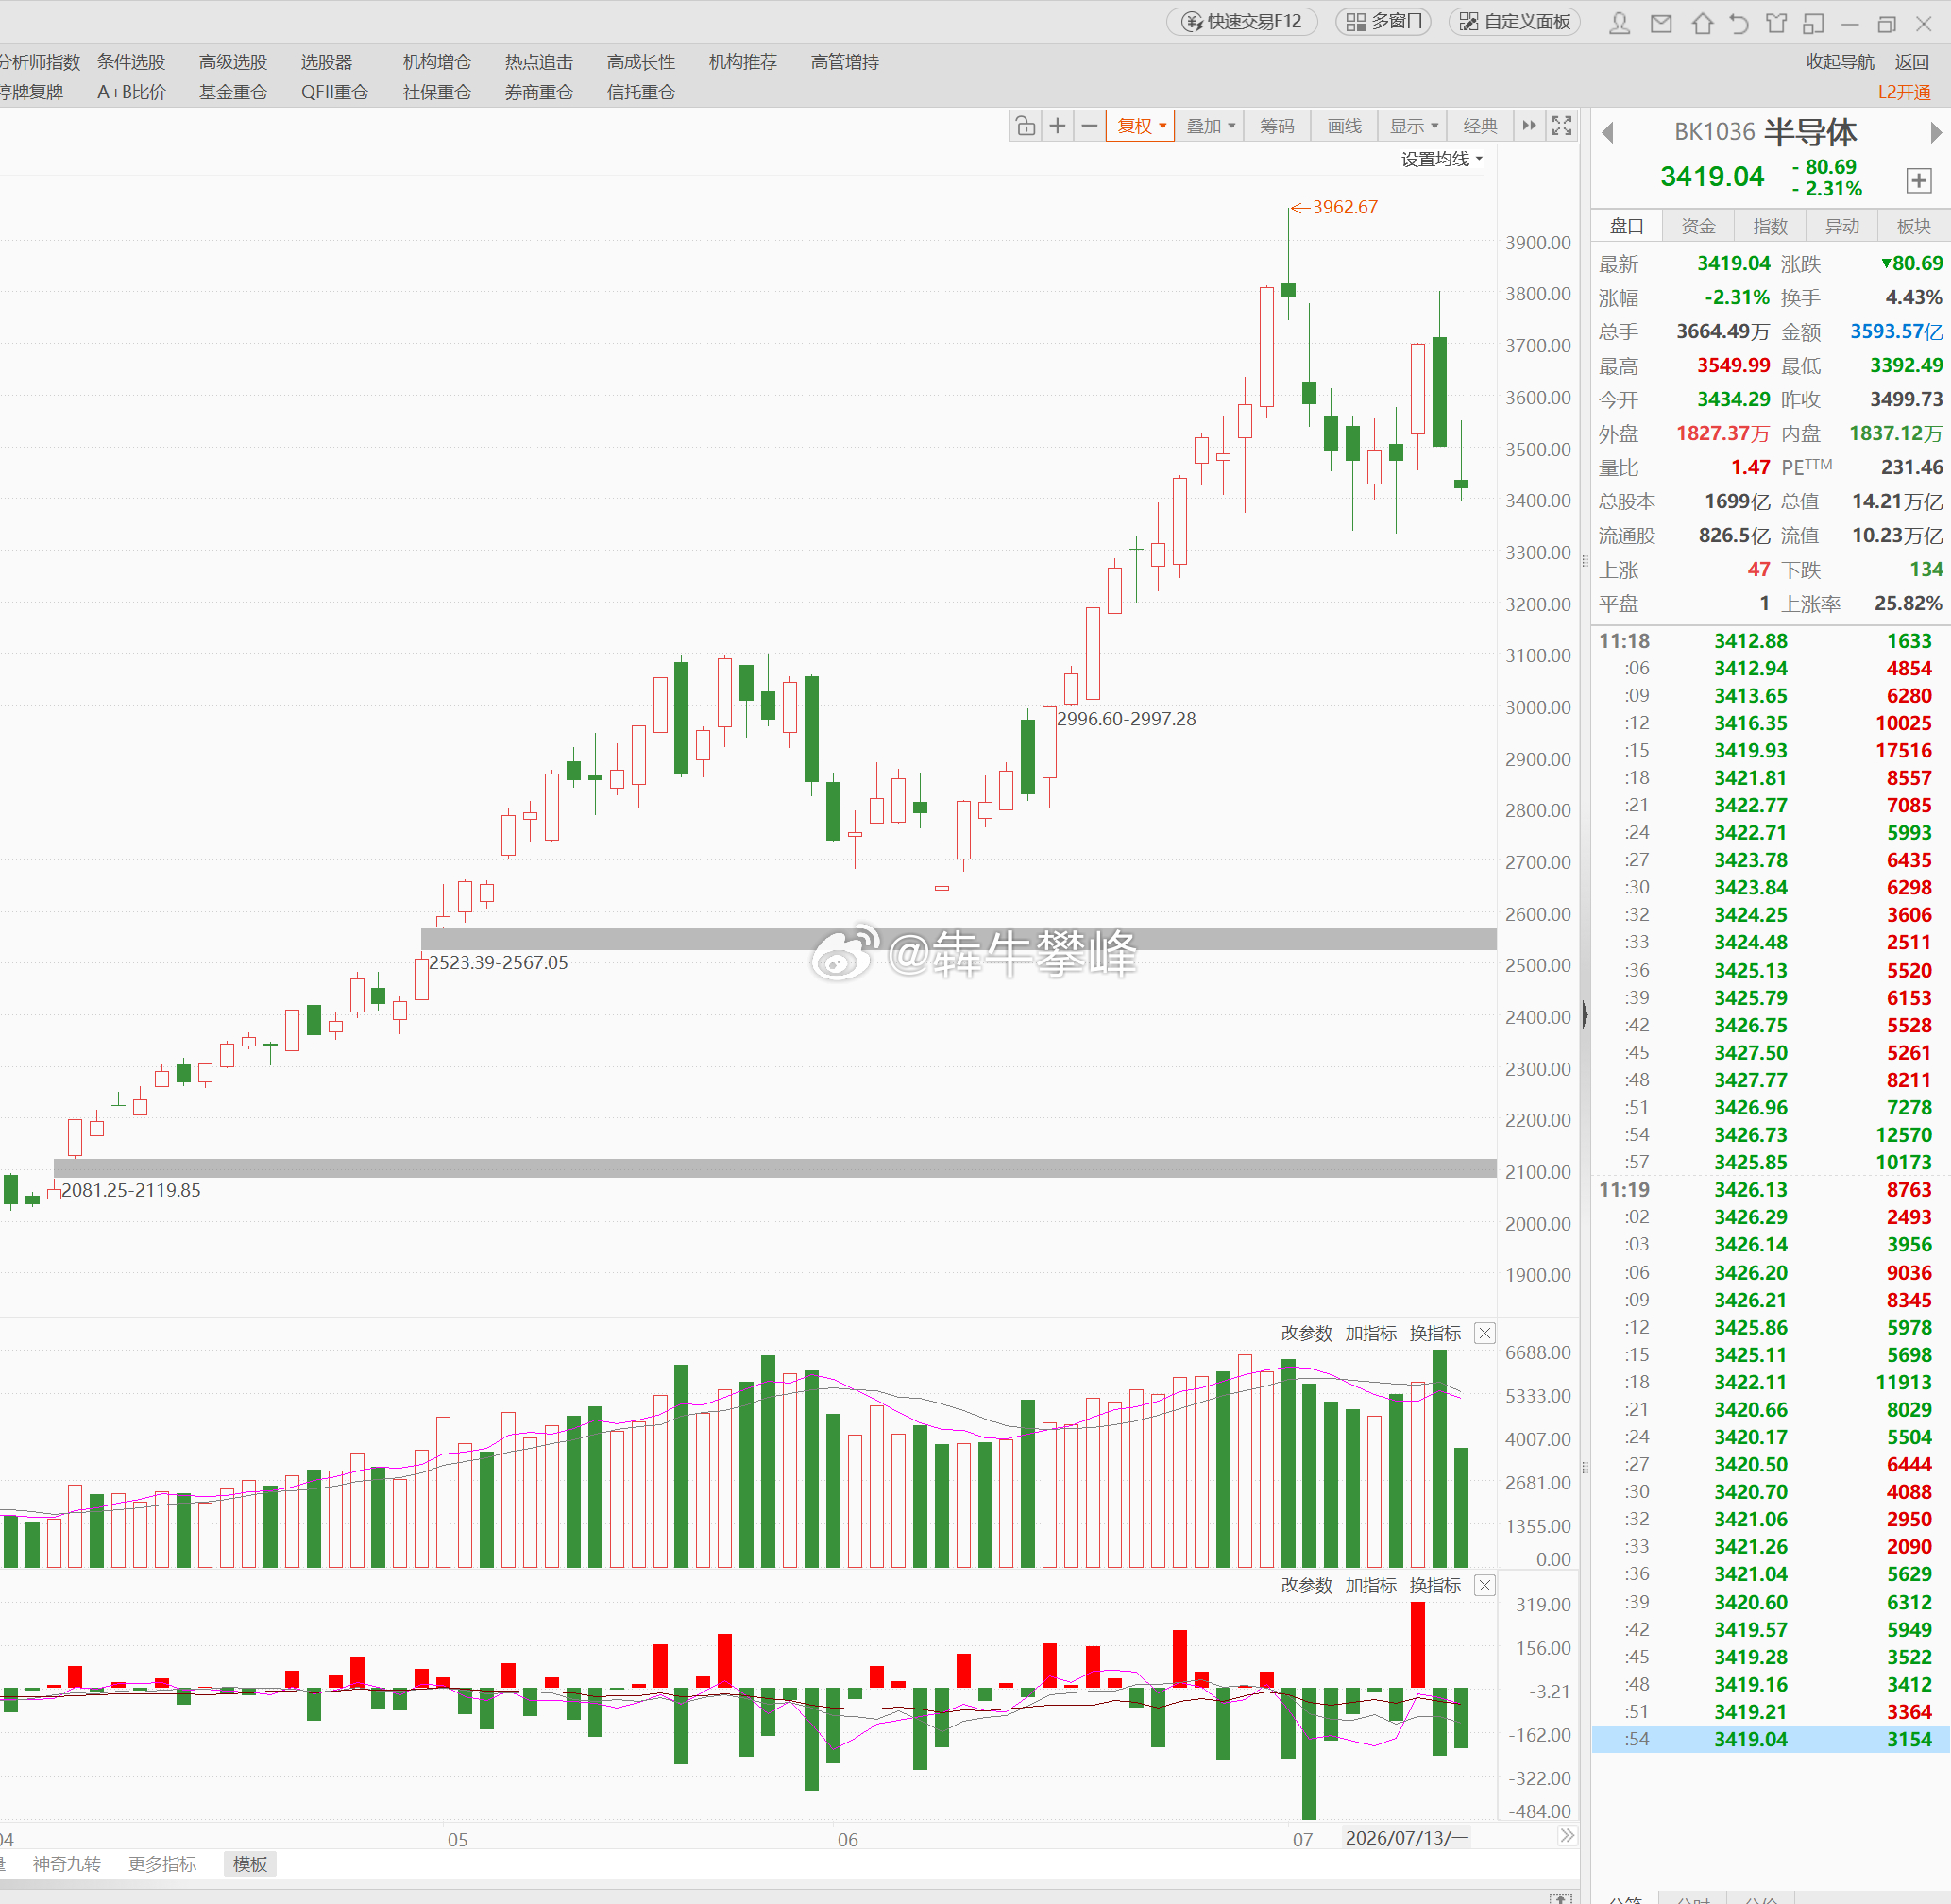Switch to the 异动 tab
This screenshot has height=1904, width=1951.
pyautogui.click(x=1842, y=226)
